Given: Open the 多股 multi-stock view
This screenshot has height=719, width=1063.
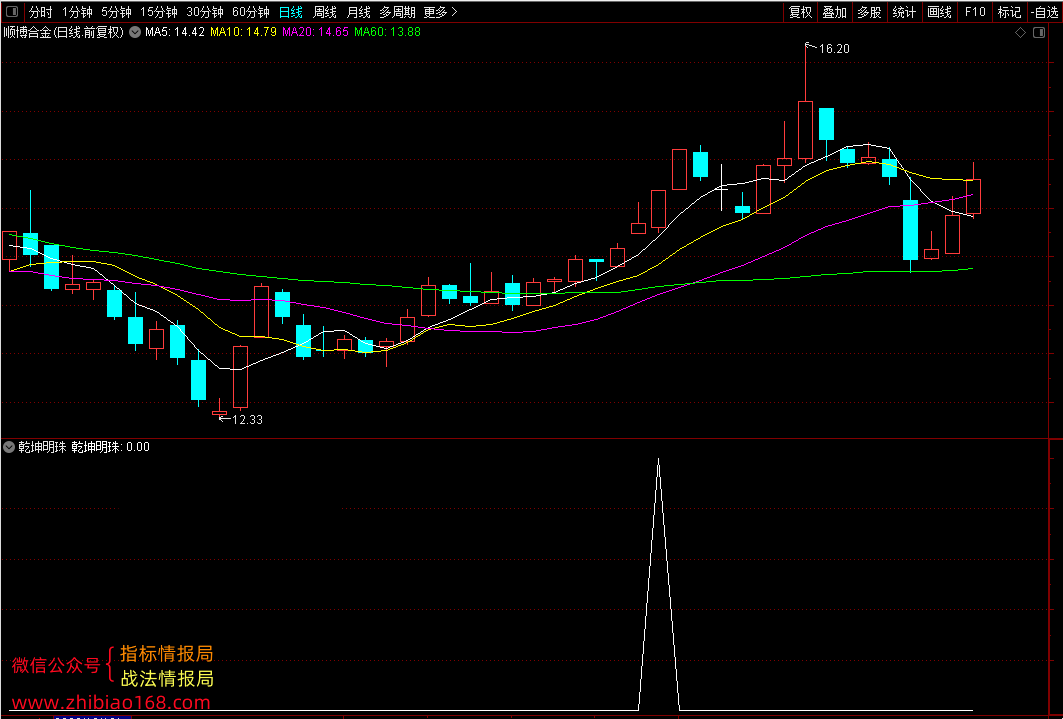Looking at the screenshot, I should pyautogui.click(x=869, y=12).
